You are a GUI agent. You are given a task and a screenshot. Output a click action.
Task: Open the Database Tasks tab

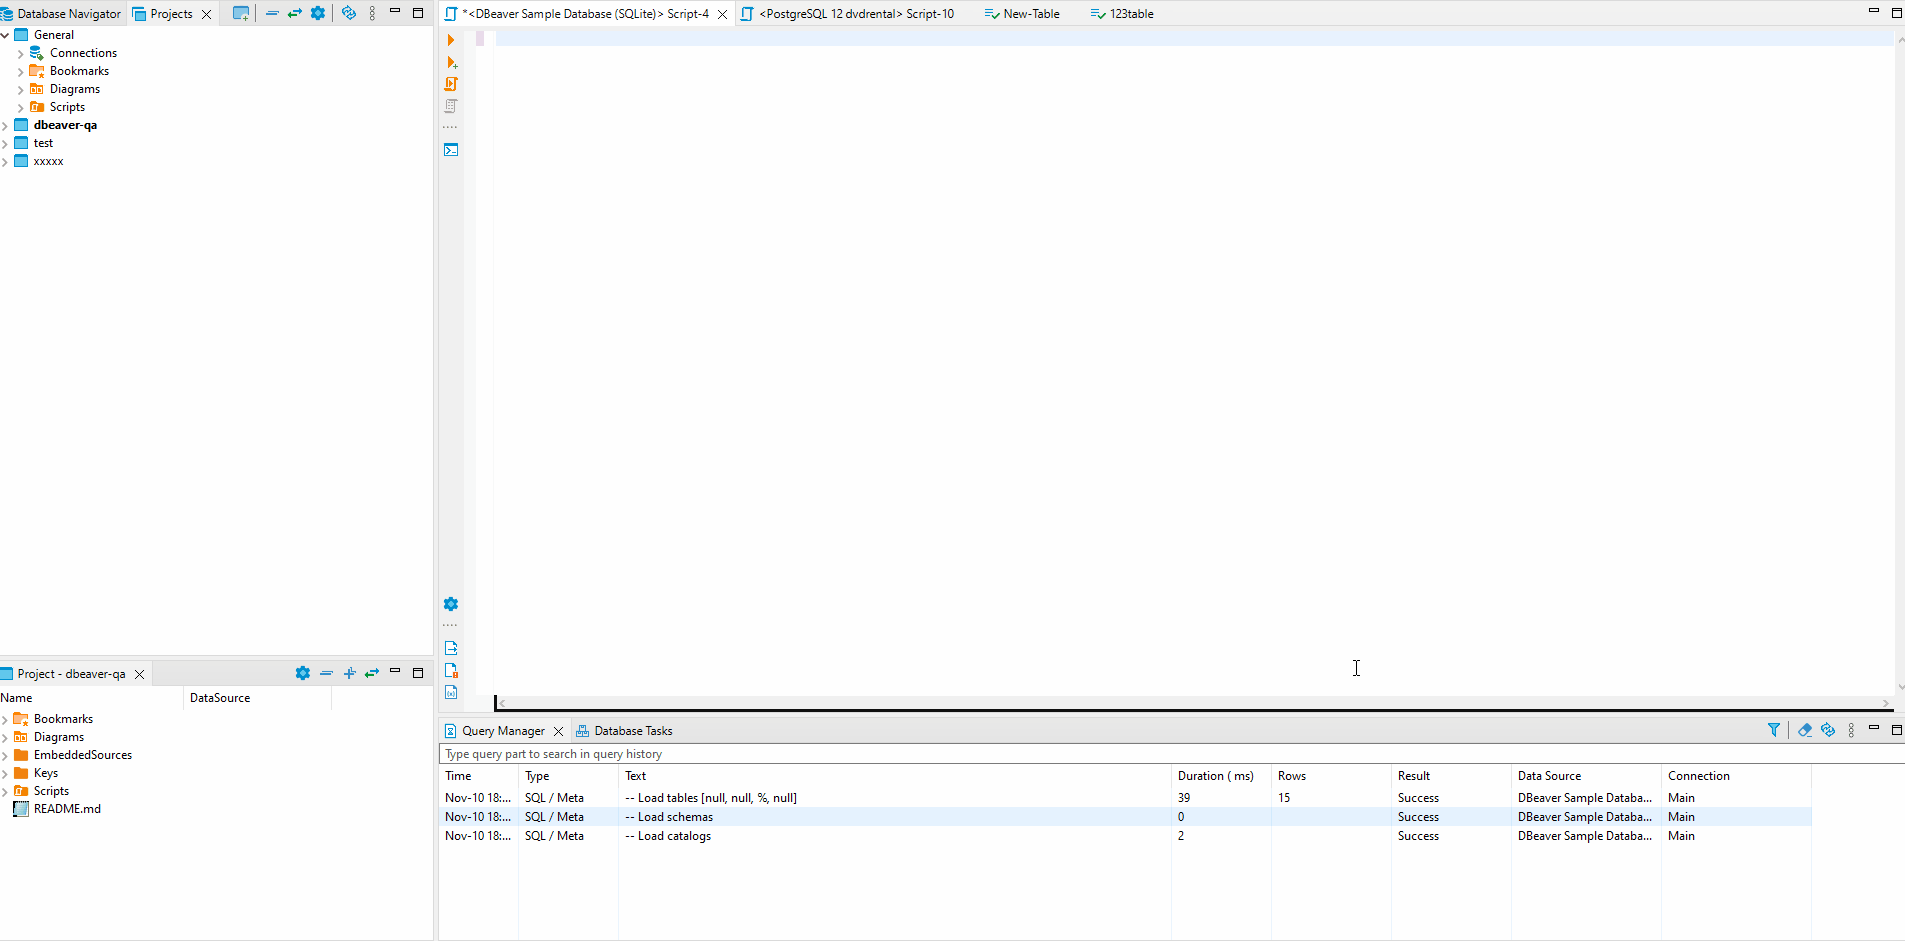click(x=624, y=730)
